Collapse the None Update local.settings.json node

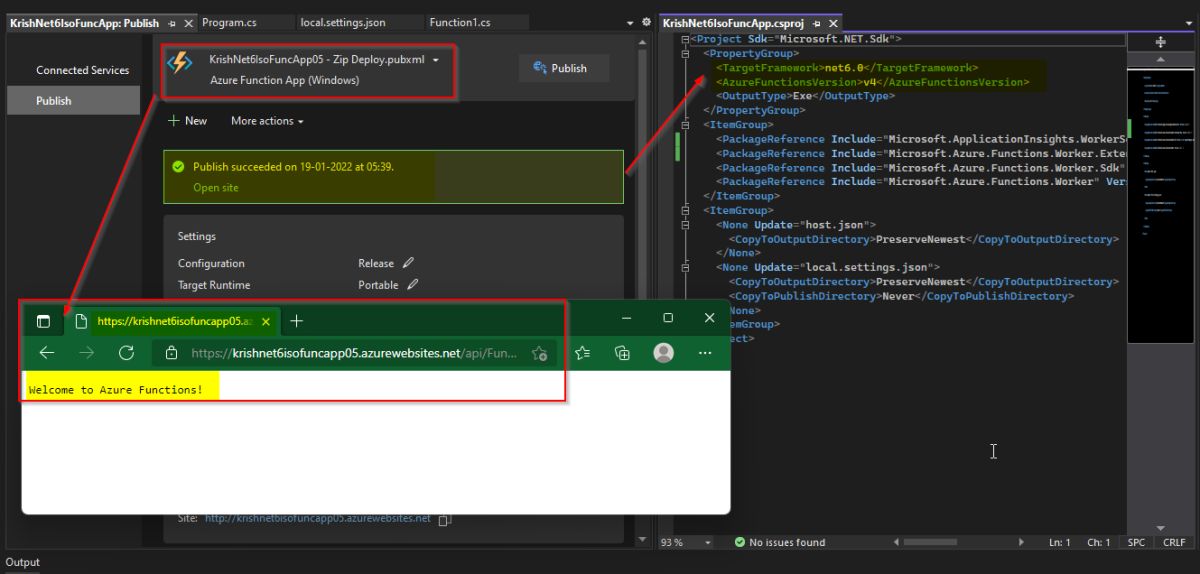click(685, 268)
